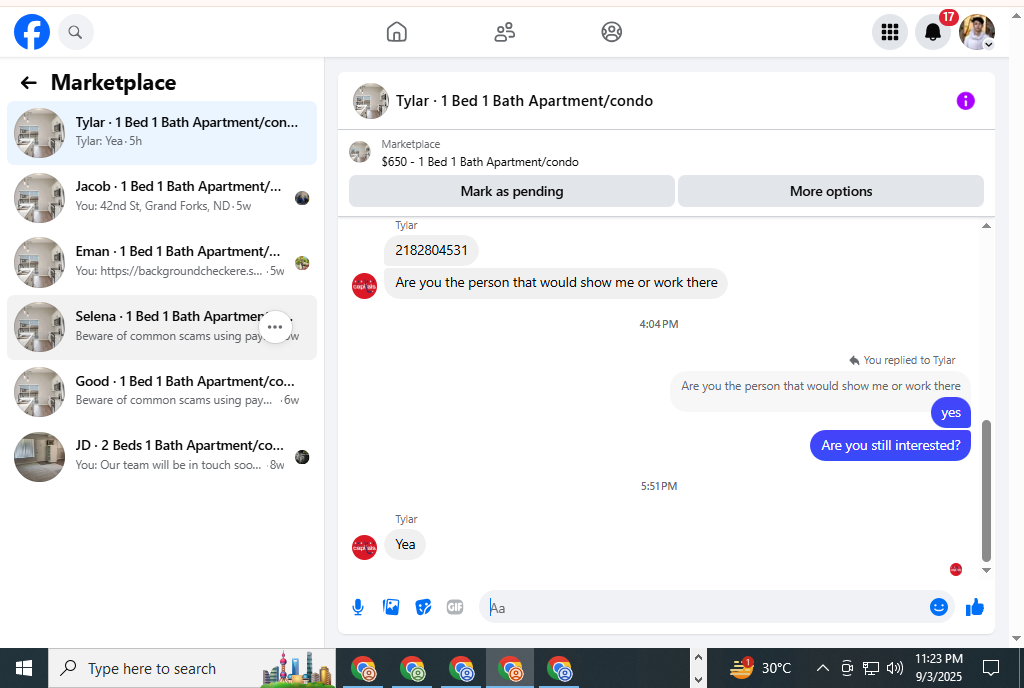Screen dimensions: 1024x688
Task: Open the purple conversation info icon
Action: (965, 101)
